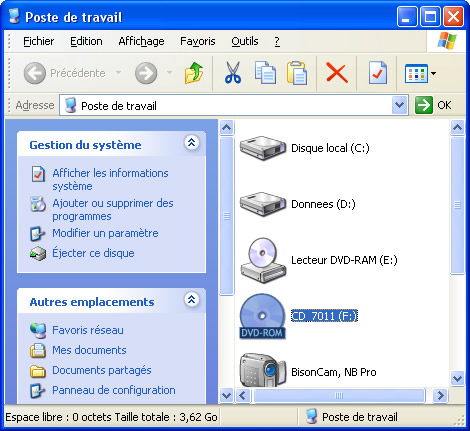Click the file list scroll up arrow

pyautogui.click(x=457, y=127)
